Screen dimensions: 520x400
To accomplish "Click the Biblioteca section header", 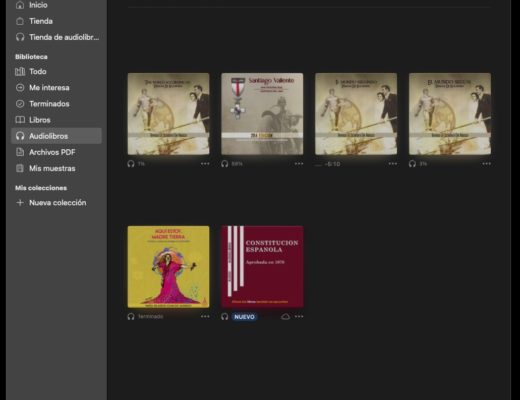I will 31,57.
